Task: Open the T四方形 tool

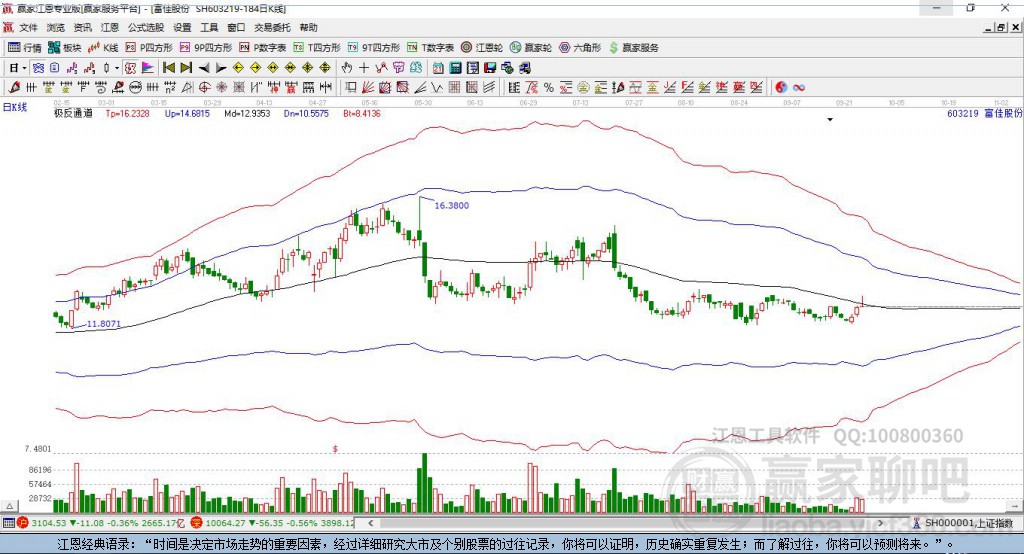Action: click(317, 48)
